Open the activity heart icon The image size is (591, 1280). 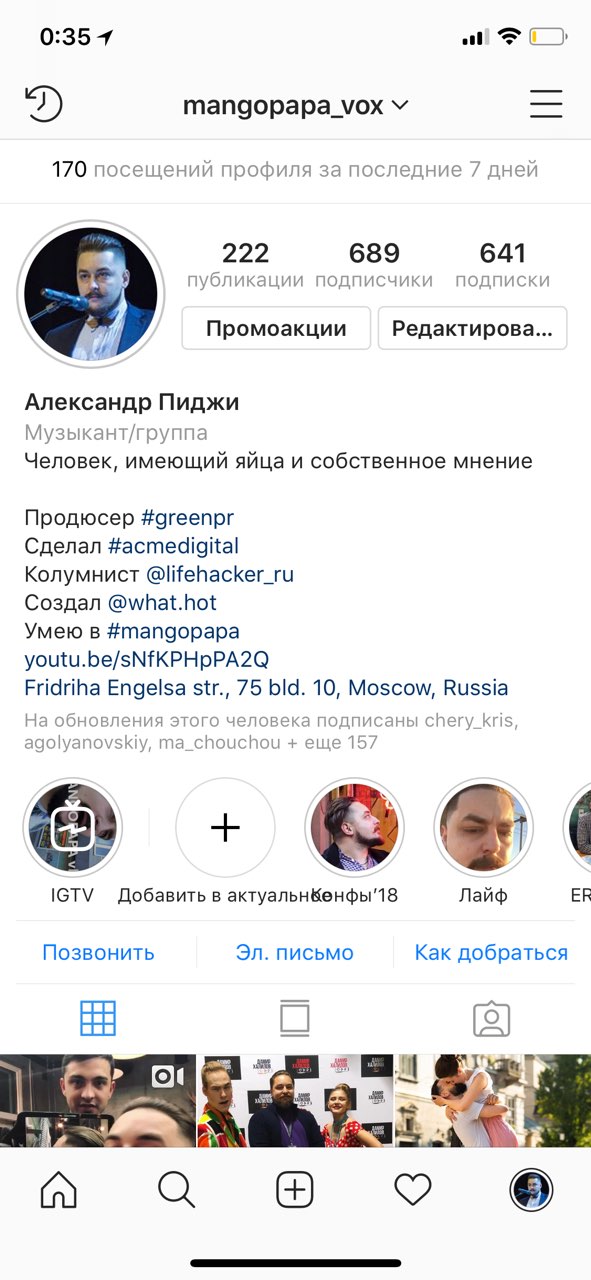point(413,1189)
